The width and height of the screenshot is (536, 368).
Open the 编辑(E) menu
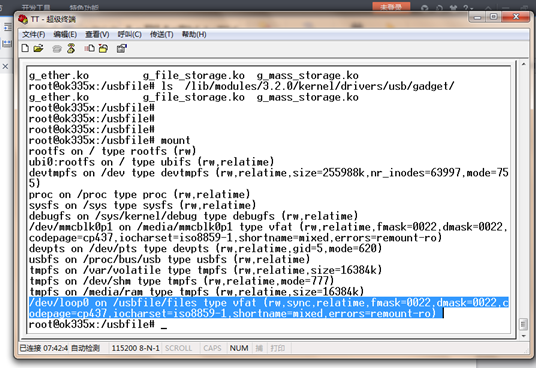65,35
